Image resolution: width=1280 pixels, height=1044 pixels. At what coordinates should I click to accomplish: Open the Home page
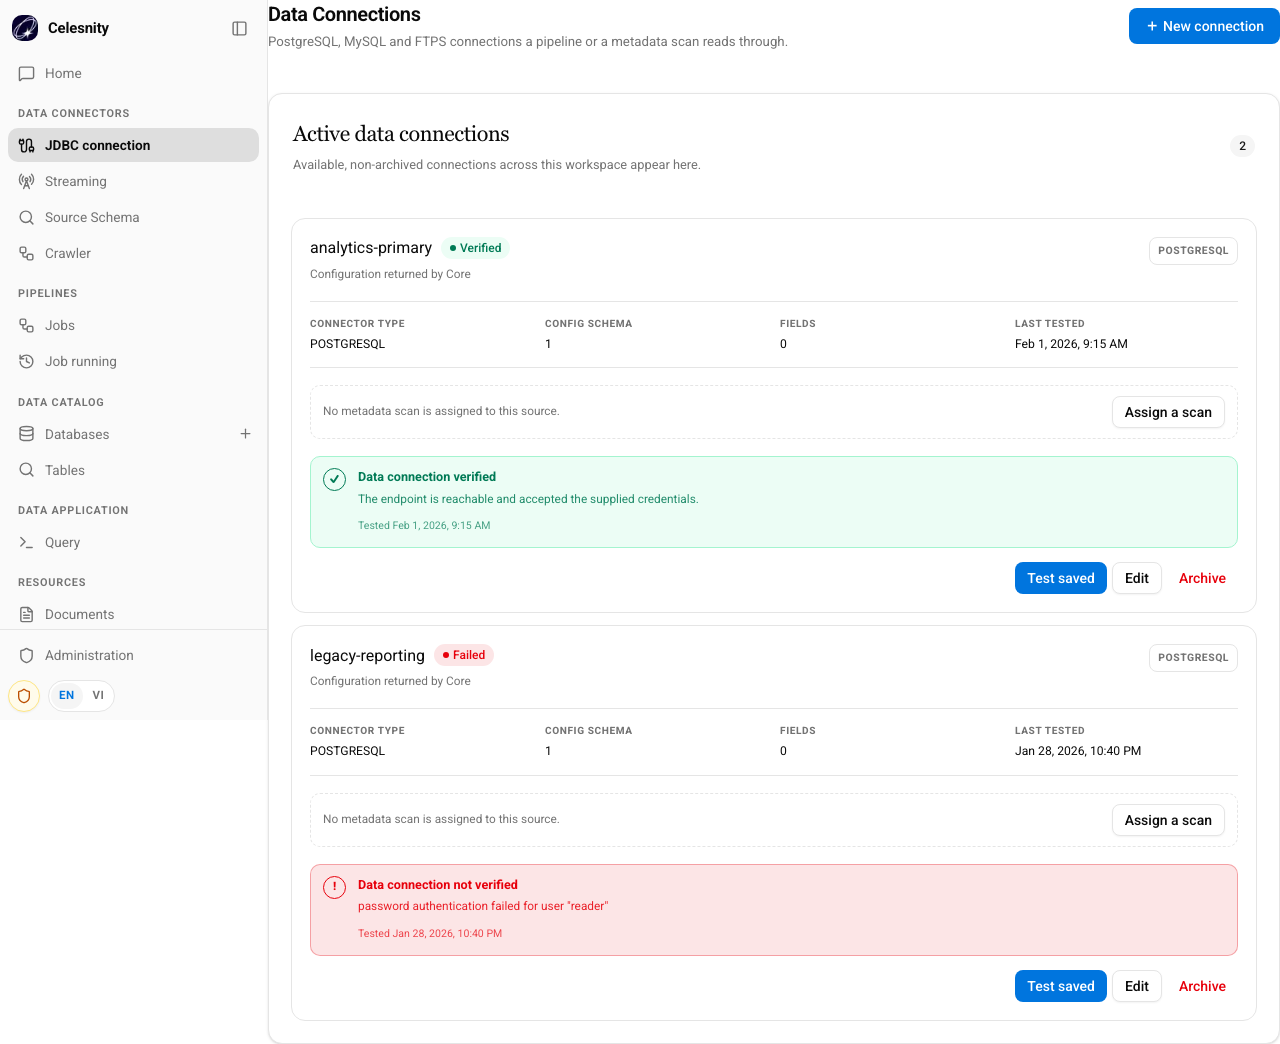133,73
